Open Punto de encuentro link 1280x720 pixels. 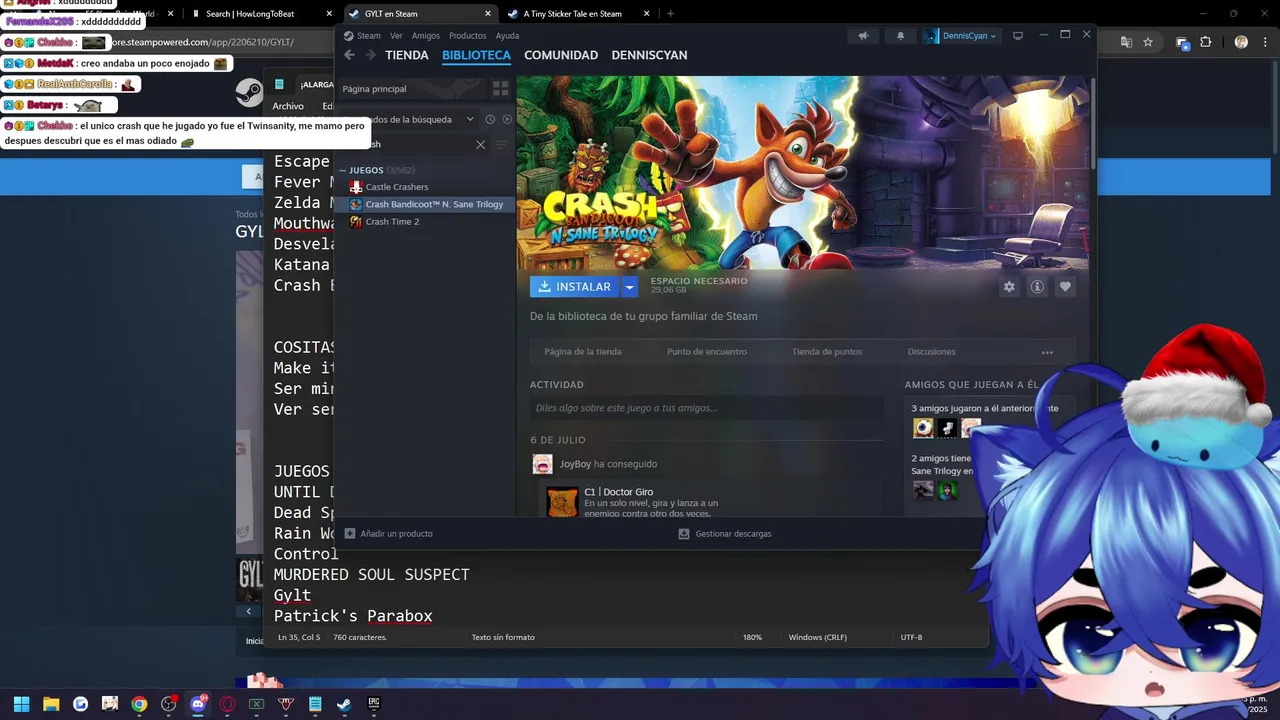pyautogui.click(x=707, y=352)
